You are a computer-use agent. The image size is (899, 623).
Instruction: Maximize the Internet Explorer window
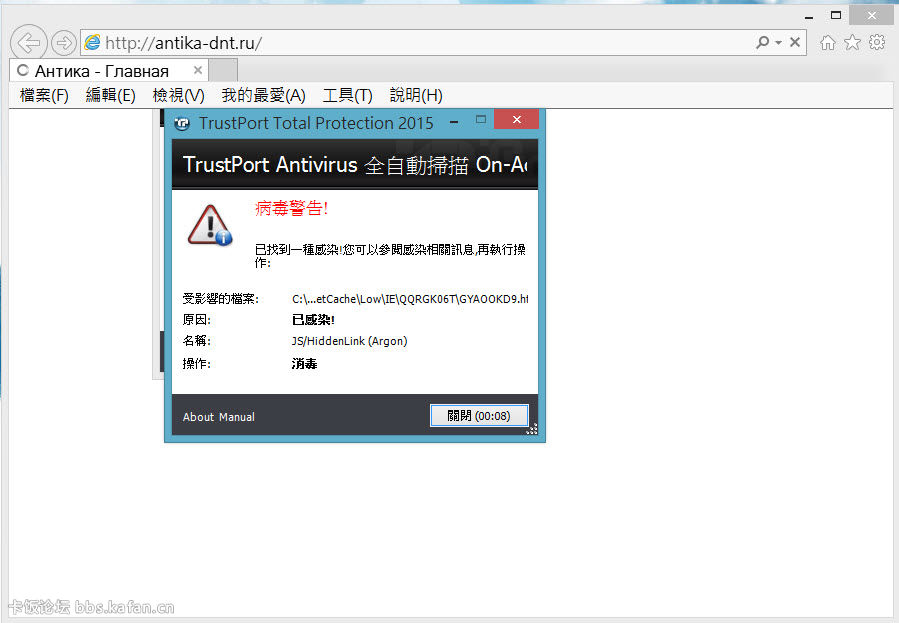(x=836, y=15)
